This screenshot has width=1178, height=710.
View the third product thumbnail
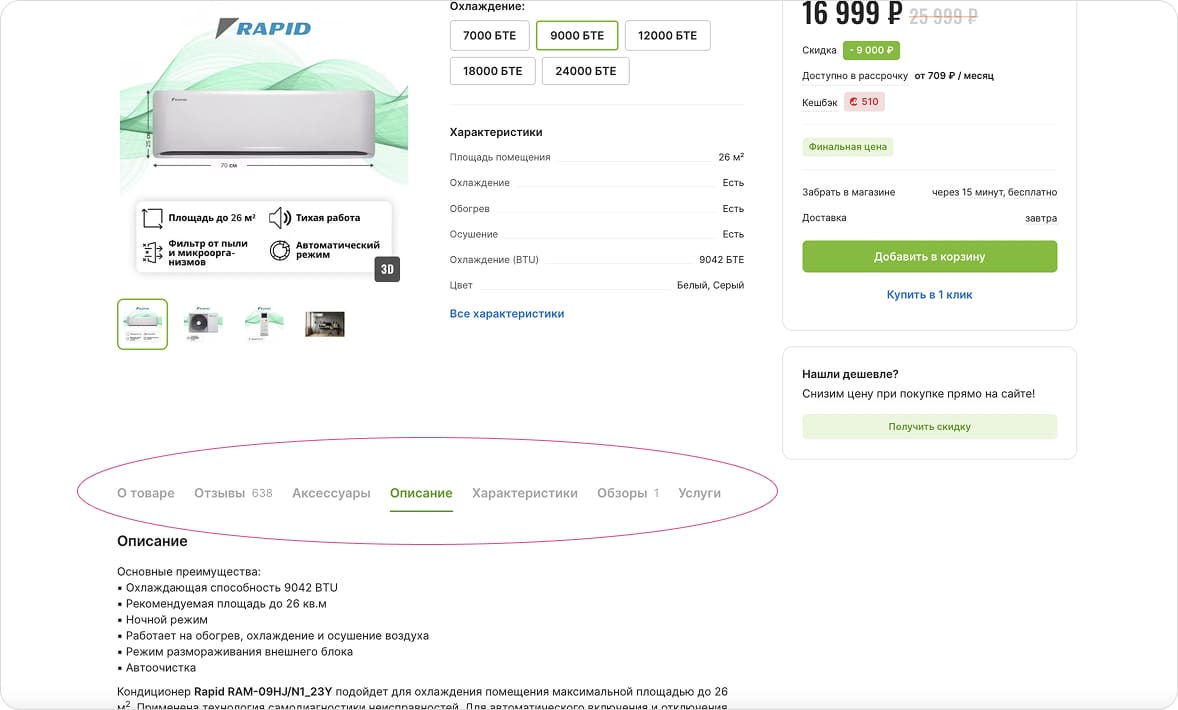pos(264,324)
